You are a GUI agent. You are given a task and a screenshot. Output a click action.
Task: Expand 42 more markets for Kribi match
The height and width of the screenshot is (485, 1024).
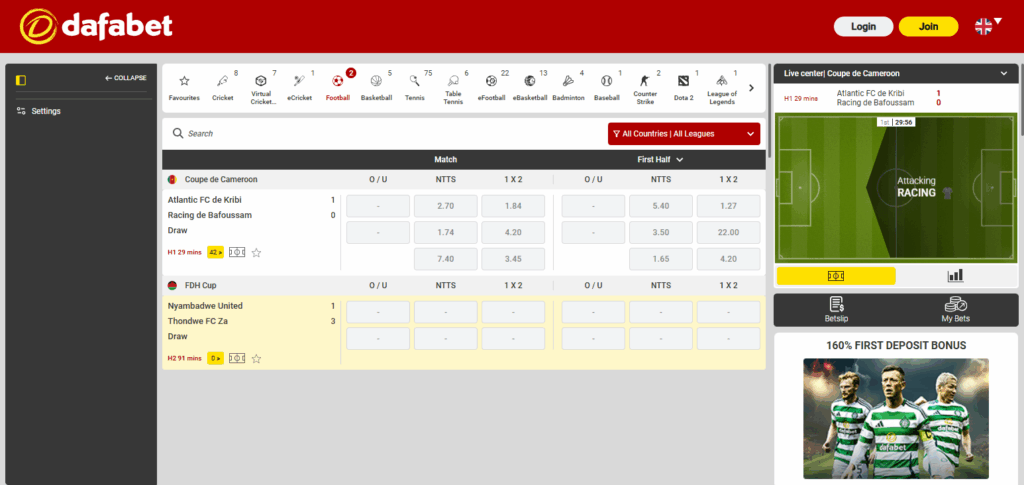(216, 253)
